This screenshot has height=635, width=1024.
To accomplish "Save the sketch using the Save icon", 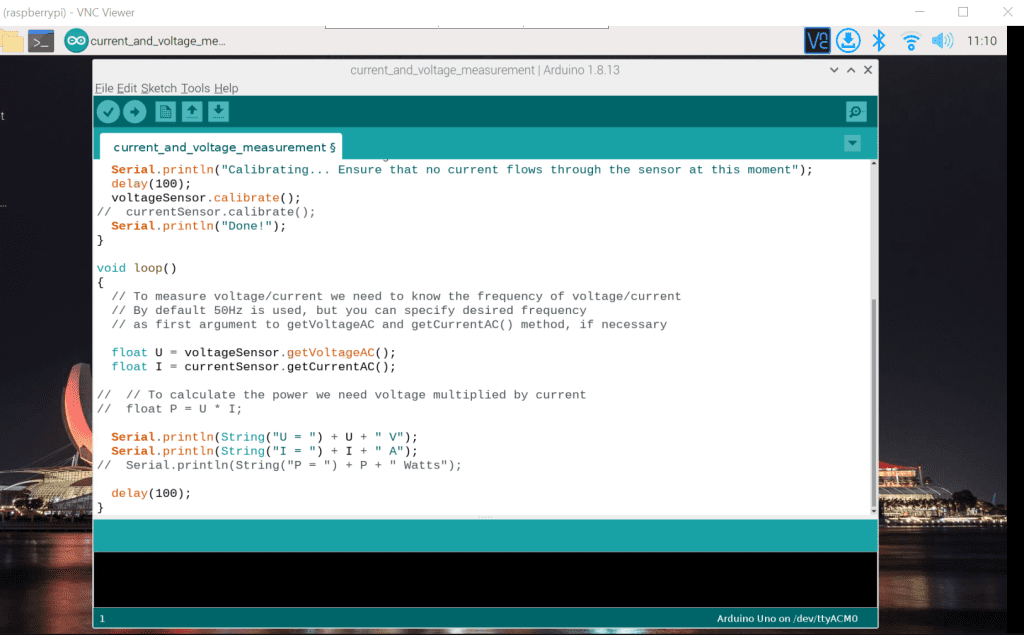I will 218,112.
